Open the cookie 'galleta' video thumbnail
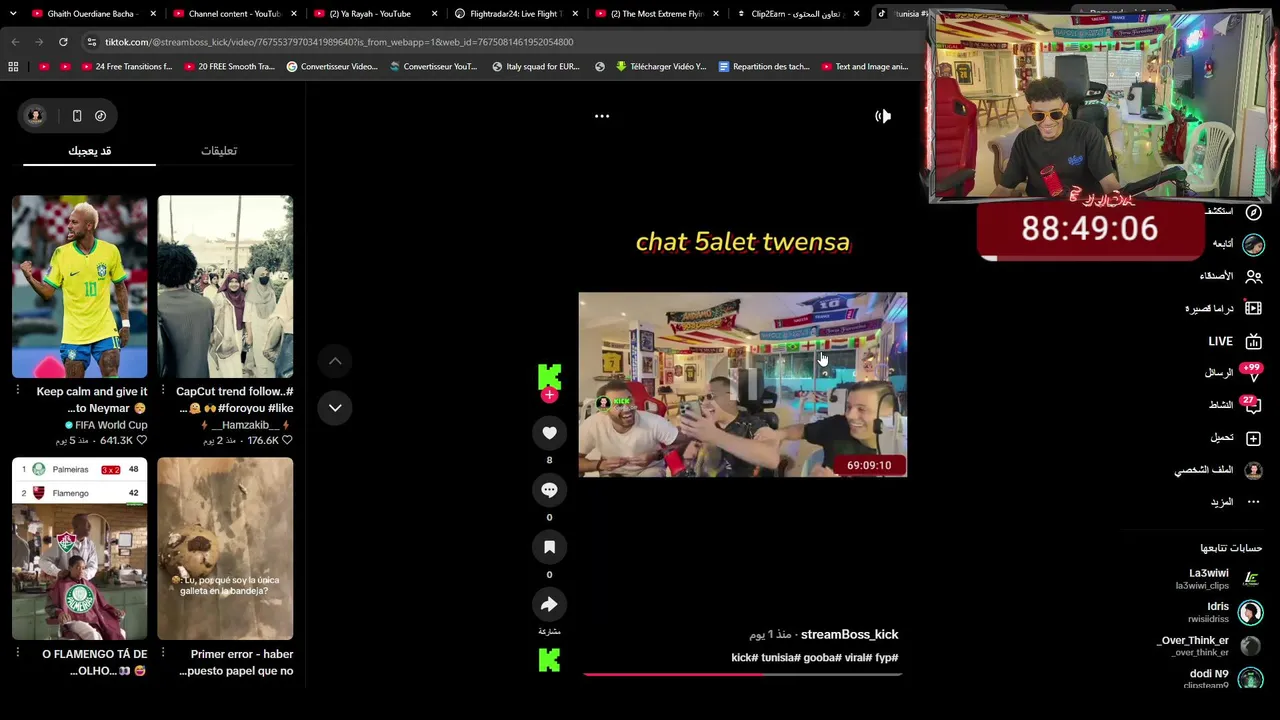 [225, 549]
